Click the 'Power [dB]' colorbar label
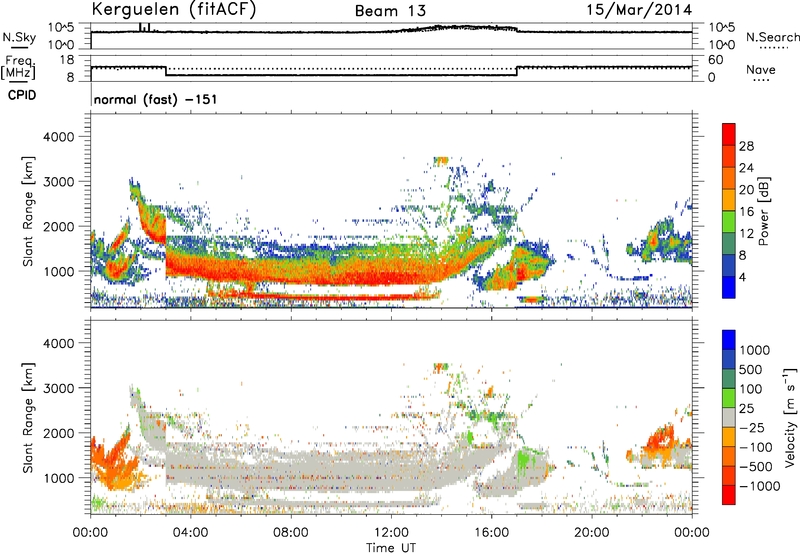800x554 pixels. tap(763, 211)
